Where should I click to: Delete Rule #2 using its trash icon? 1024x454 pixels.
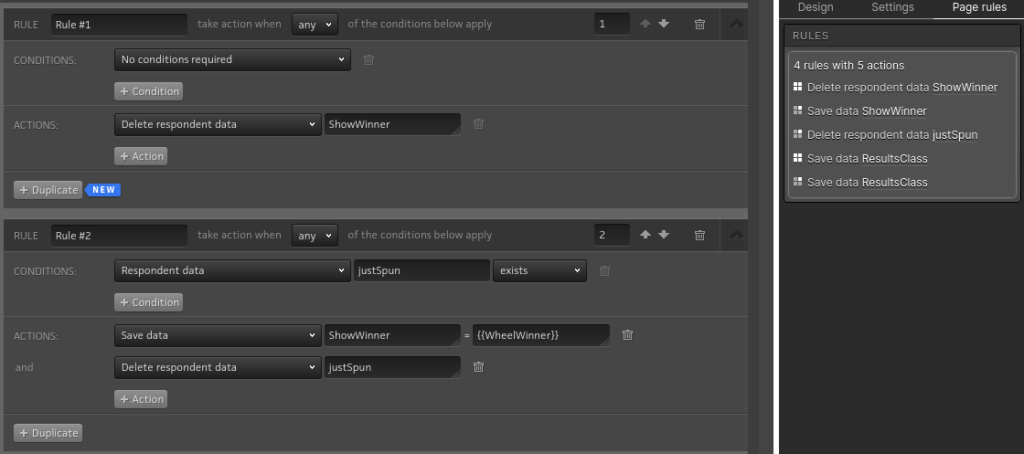[700, 235]
